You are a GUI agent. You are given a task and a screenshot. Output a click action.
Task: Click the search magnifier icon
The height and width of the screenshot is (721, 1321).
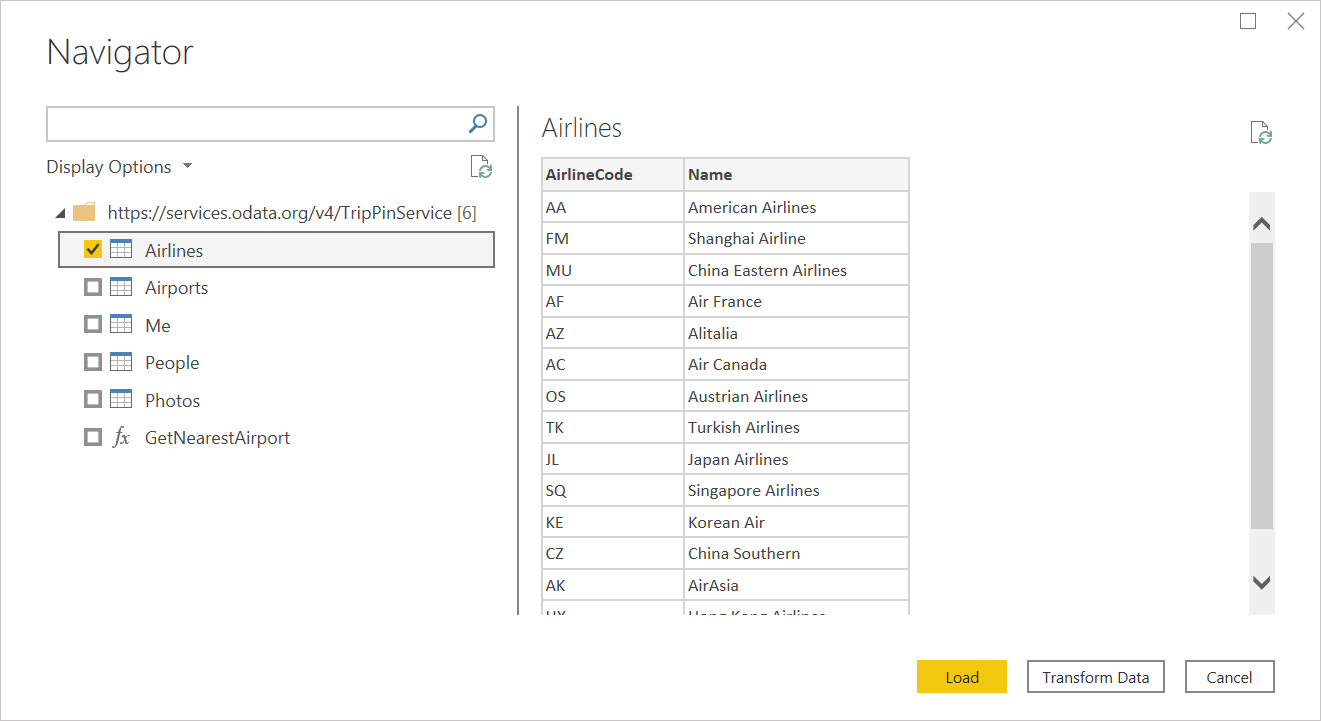click(x=478, y=123)
